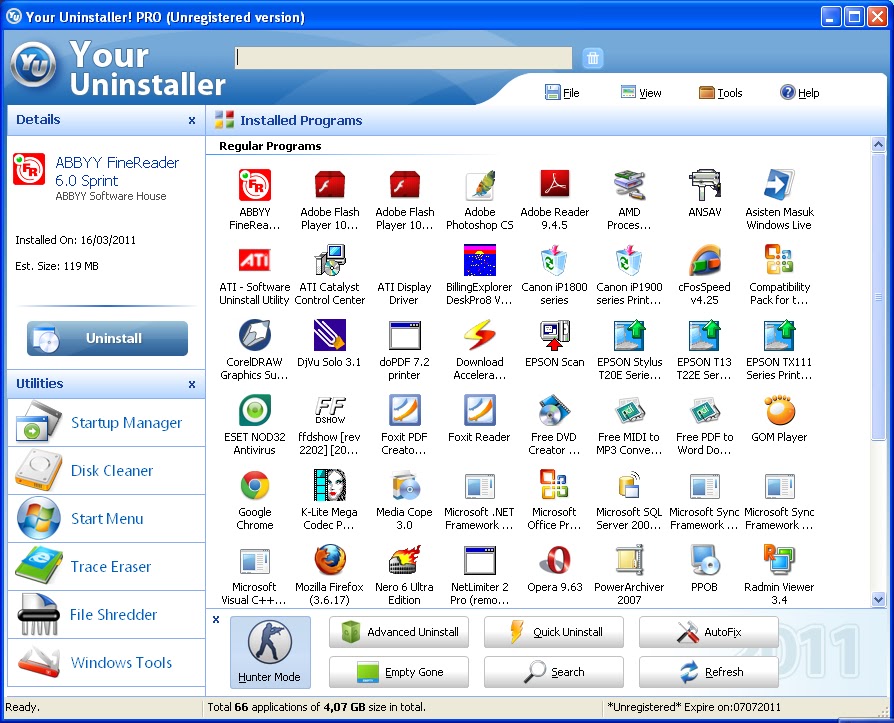This screenshot has width=894, height=723.
Task: Select Foxit Reader icon
Action: (x=479, y=410)
